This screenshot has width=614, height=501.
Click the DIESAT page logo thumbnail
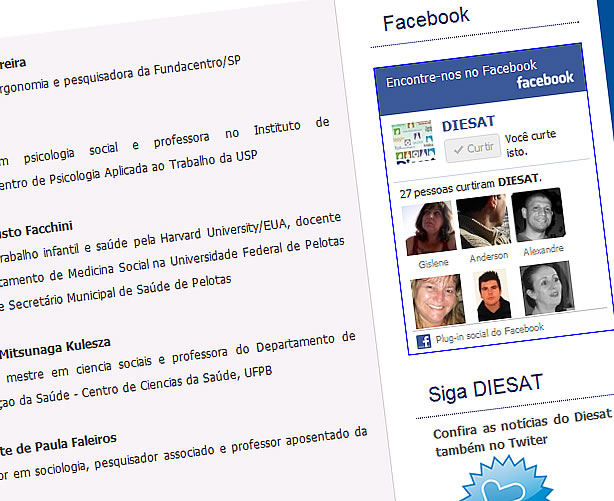point(414,142)
